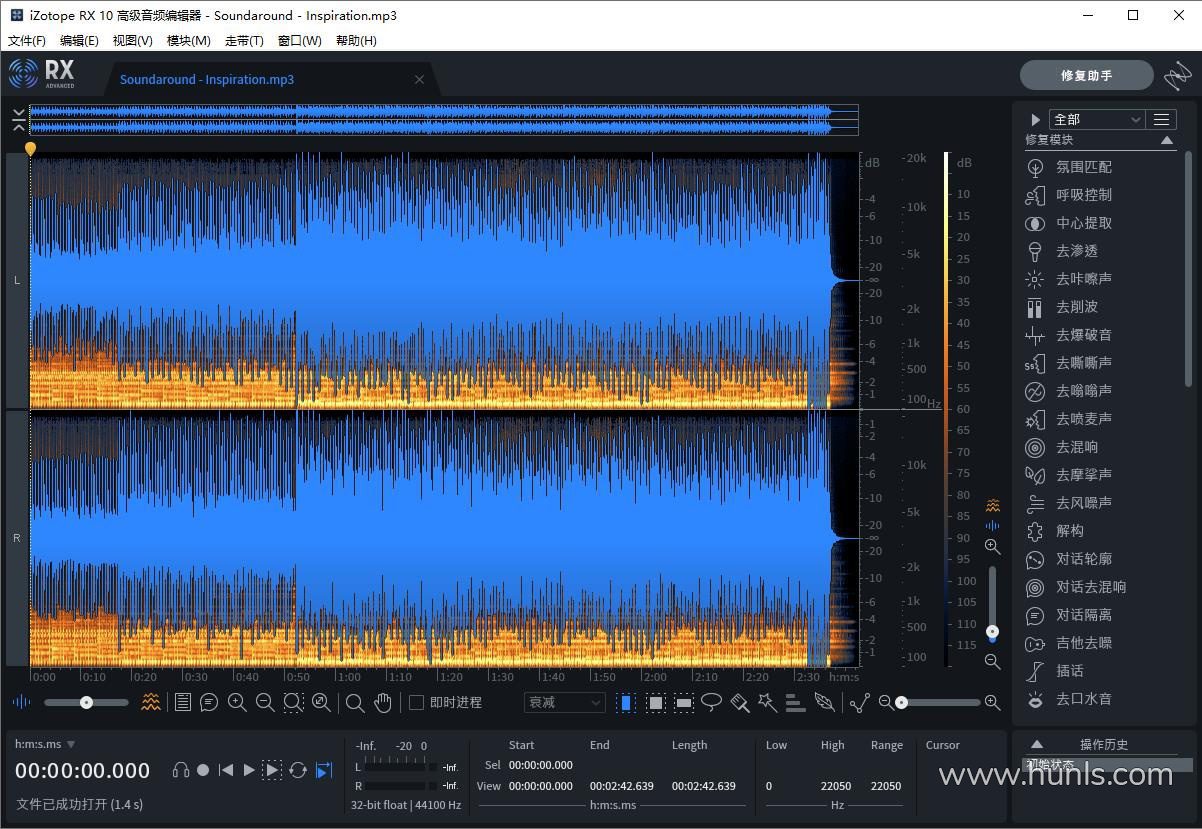Viewport: 1202px width, 829px height.
Task: Select the brush selection tool
Action: pyautogui.click(x=740, y=702)
